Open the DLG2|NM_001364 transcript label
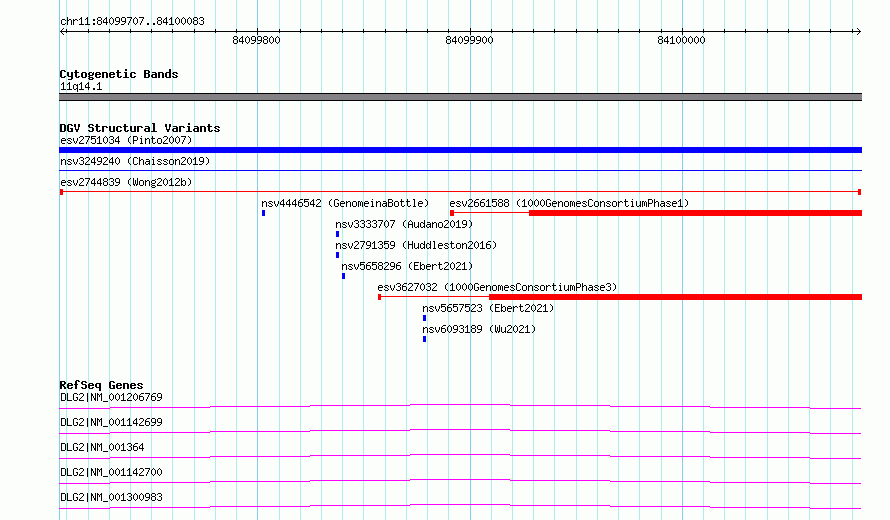Viewport: 890px width, 520px height. (102, 447)
